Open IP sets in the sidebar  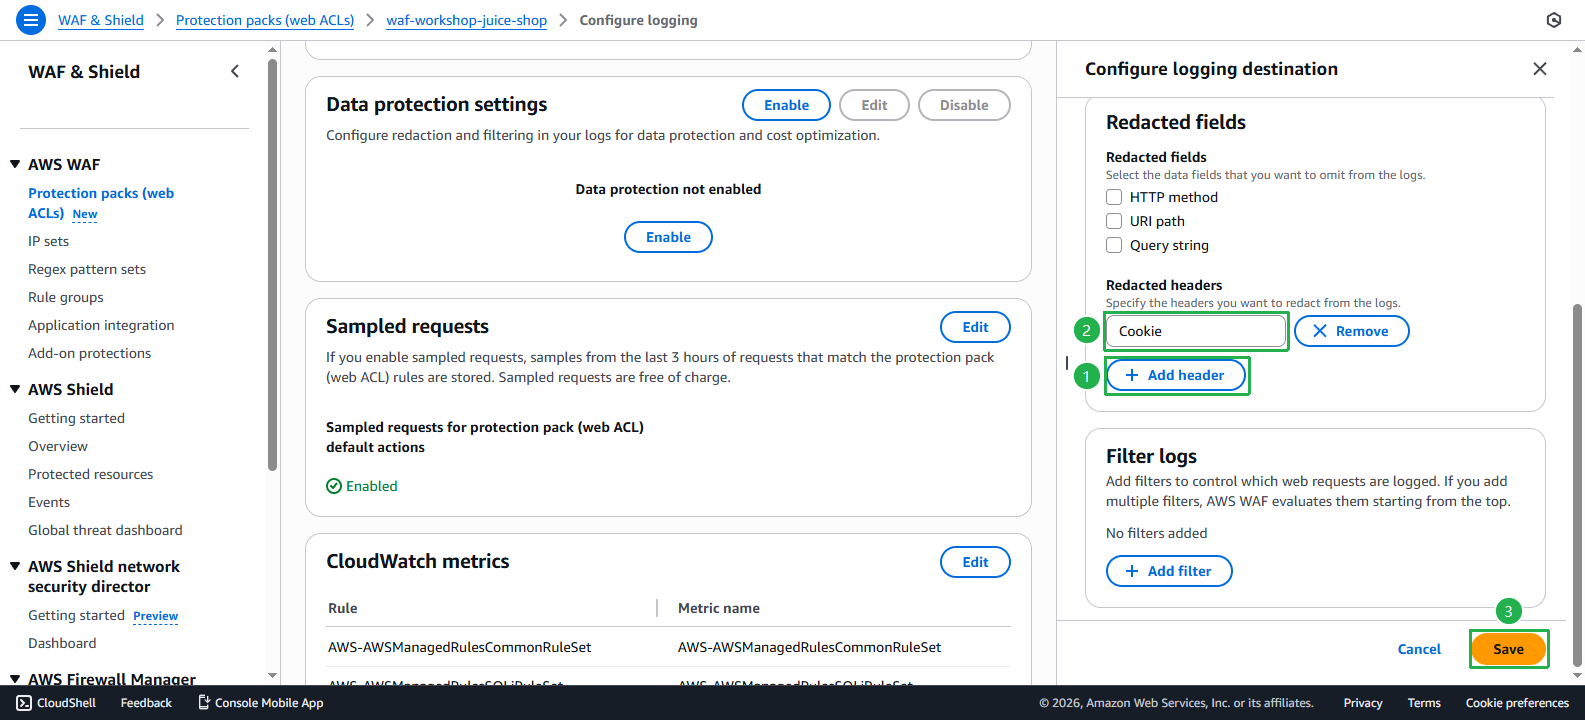(49, 241)
